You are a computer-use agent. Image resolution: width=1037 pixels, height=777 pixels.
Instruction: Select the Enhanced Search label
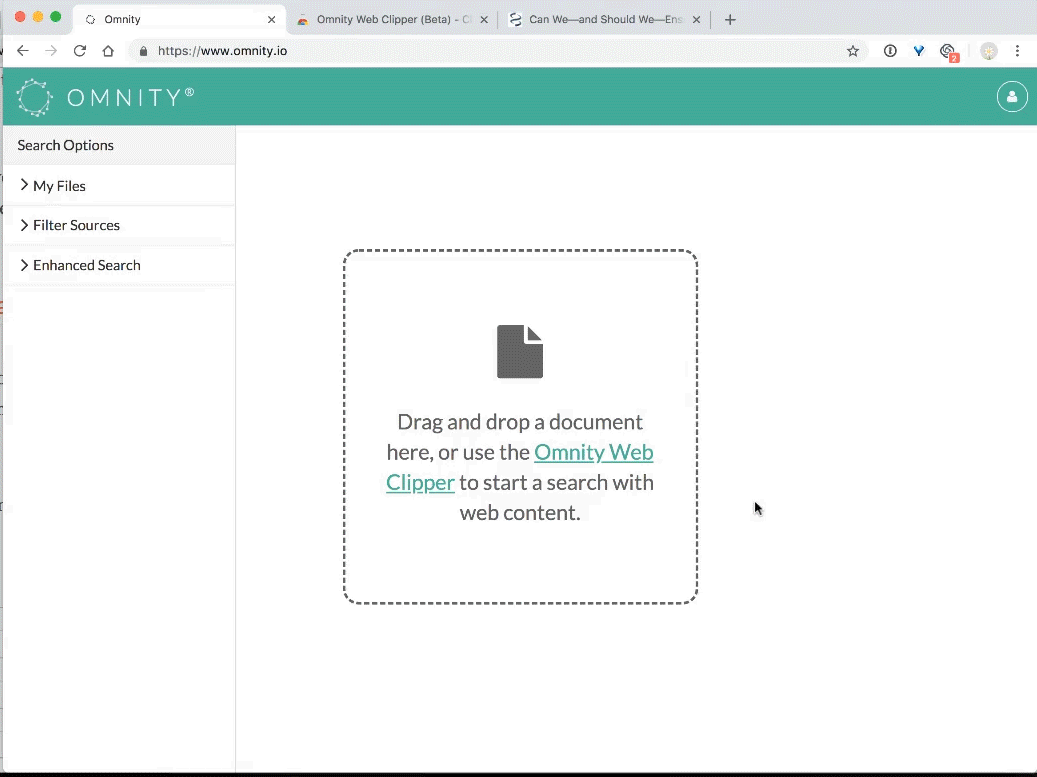coord(87,265)
